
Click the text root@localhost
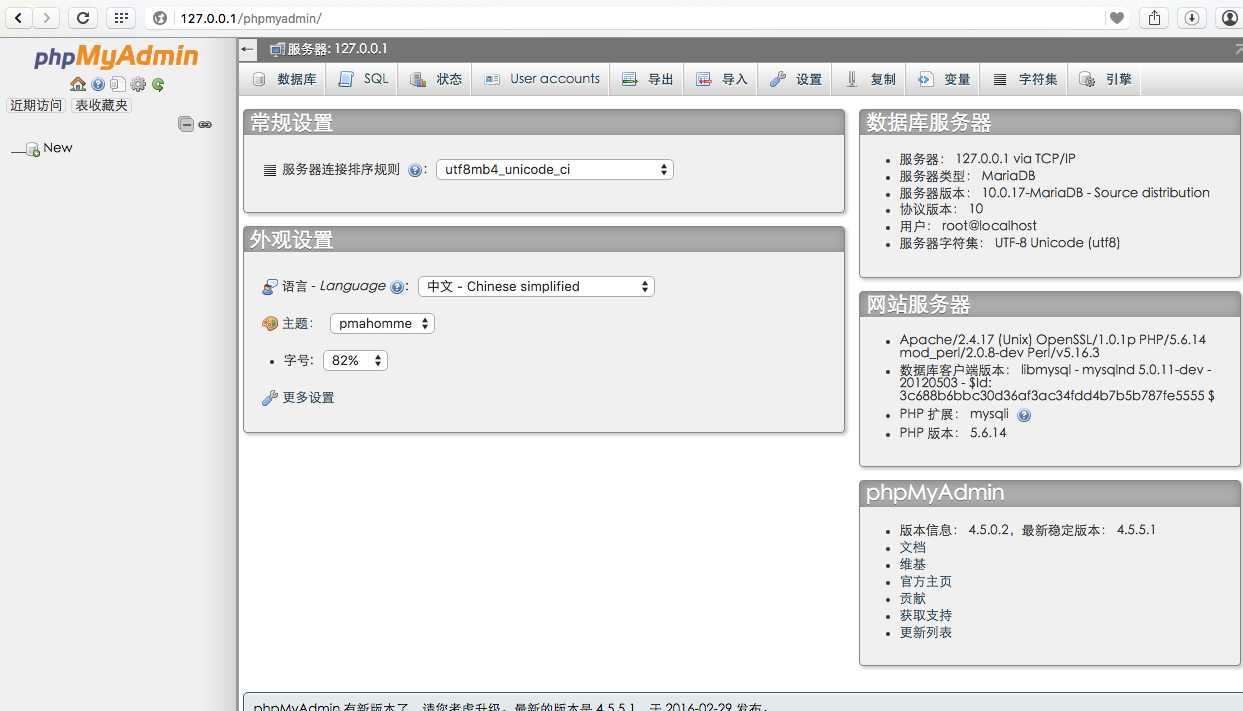pos(989,226)
